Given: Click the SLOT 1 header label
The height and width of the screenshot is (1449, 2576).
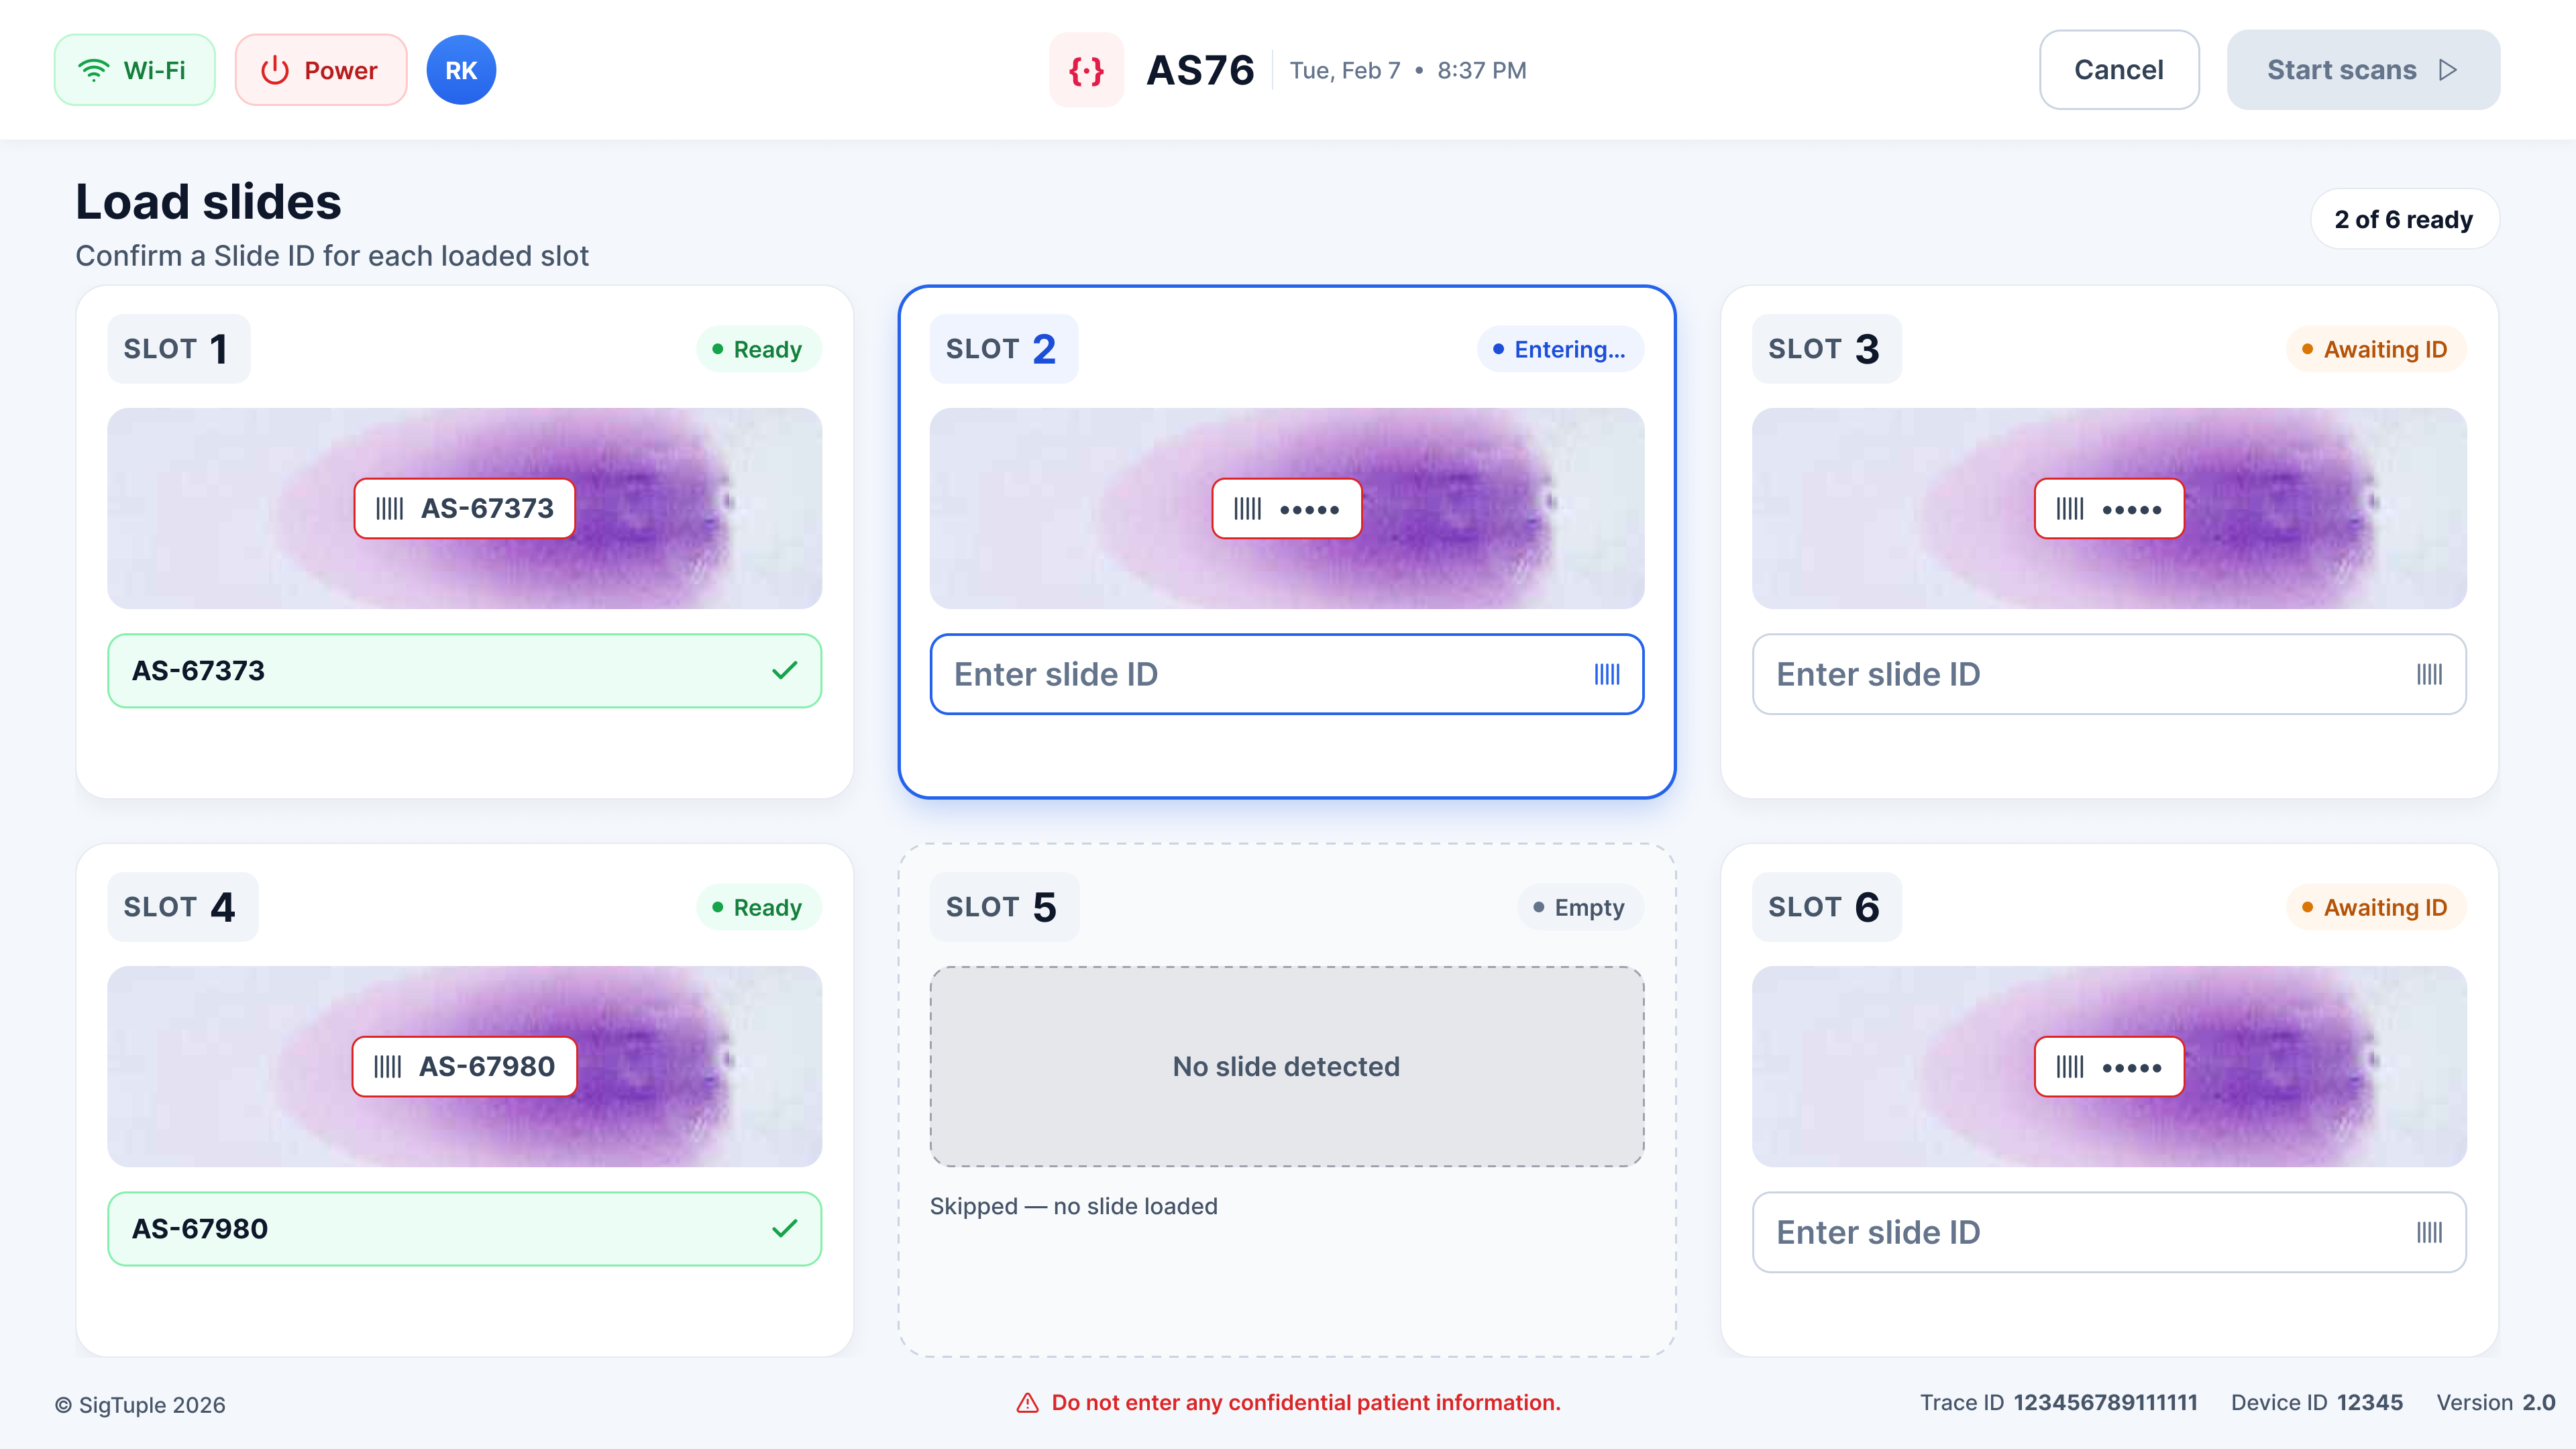Looking at the screenshot, I should (178, 349).
